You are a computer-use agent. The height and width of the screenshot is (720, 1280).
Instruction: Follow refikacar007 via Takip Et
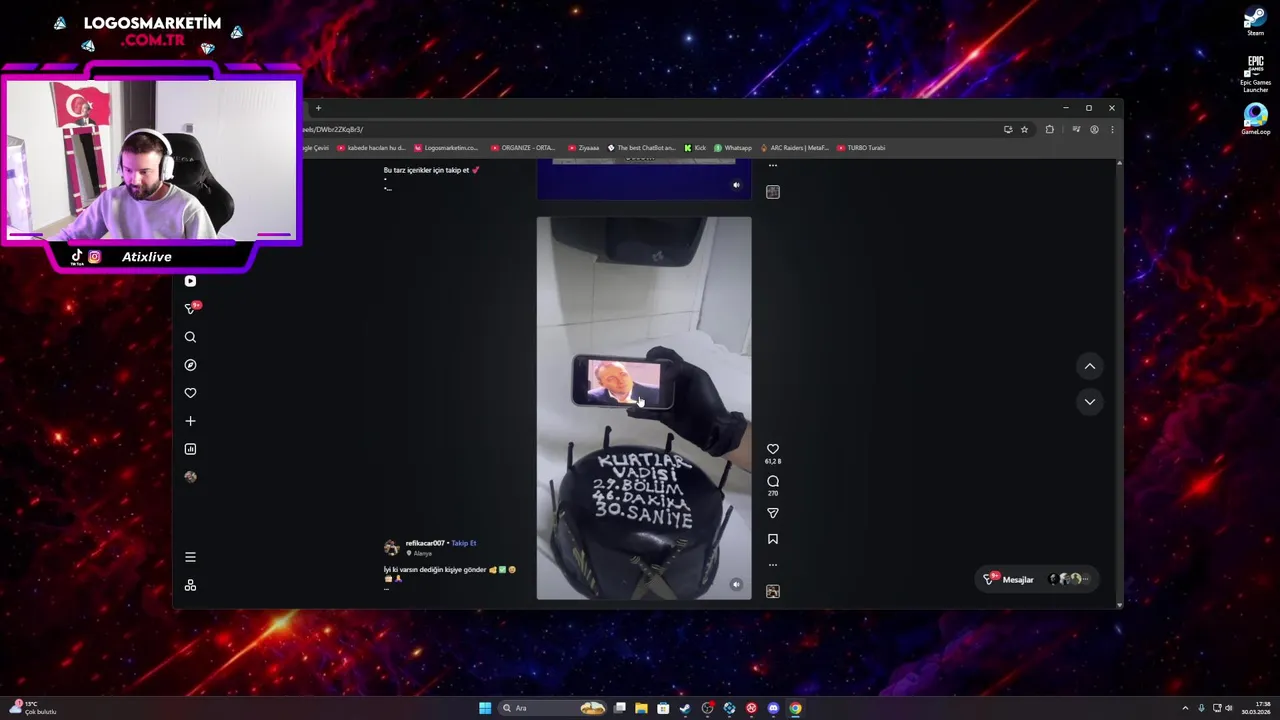[x=464, y=543]
